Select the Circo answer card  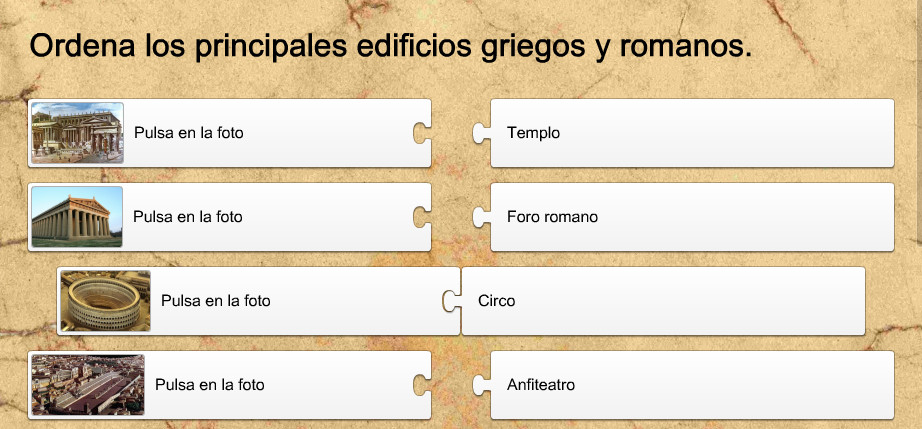click(663, 301)
